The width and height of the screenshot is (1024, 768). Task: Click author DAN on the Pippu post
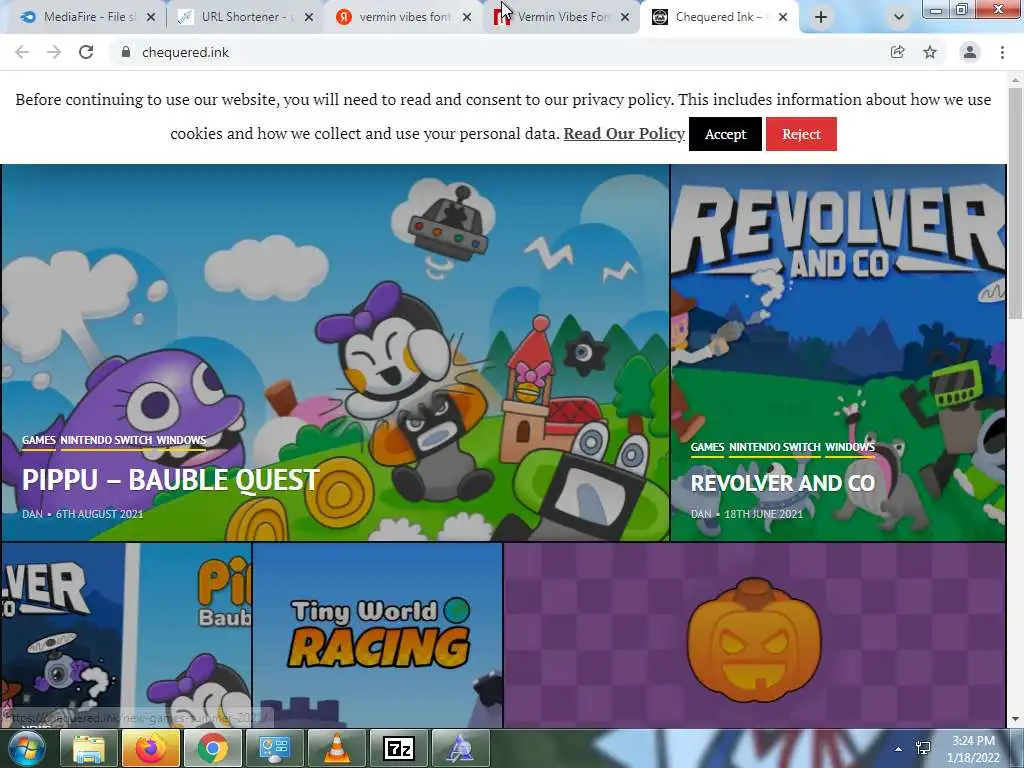[32, 514]
